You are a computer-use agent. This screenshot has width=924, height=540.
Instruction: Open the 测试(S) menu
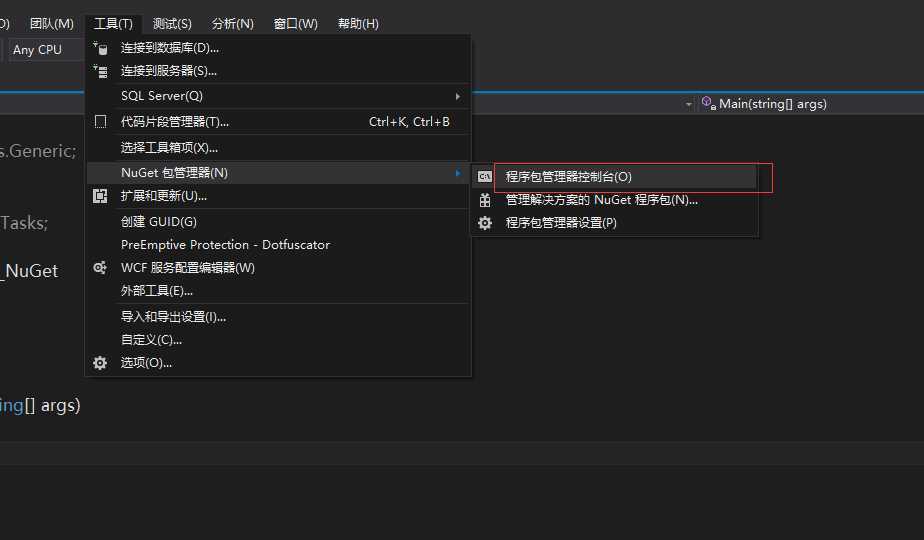[x=172, y=24]
